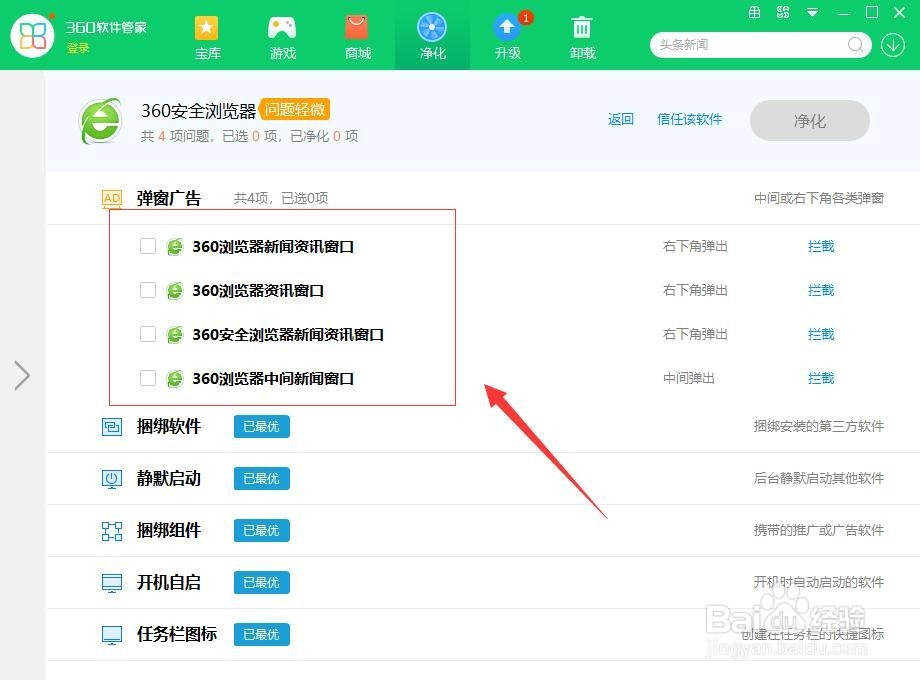Screen dimensions: 920x680
Task: Click the AD 弹窗广告 section icon
Action: tap(112, 198)
